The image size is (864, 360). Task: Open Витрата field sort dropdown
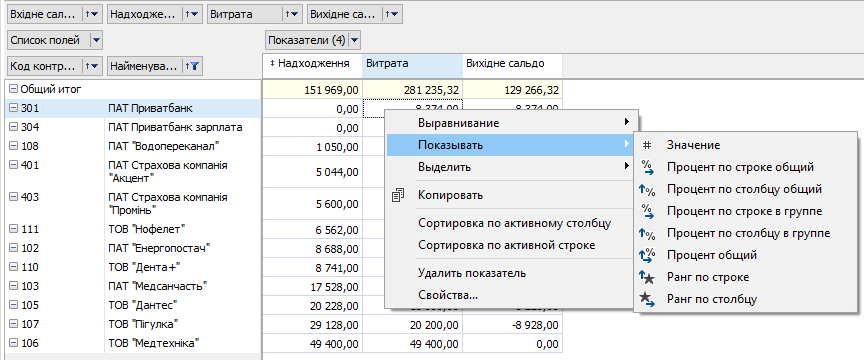point(292,15)
